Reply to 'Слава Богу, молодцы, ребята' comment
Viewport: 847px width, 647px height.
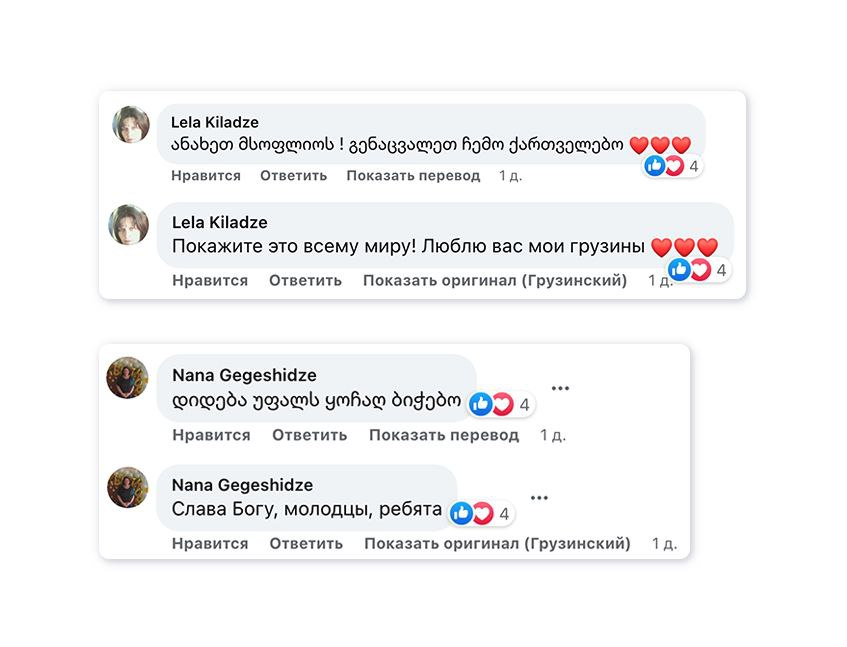(x=306, y=544)
